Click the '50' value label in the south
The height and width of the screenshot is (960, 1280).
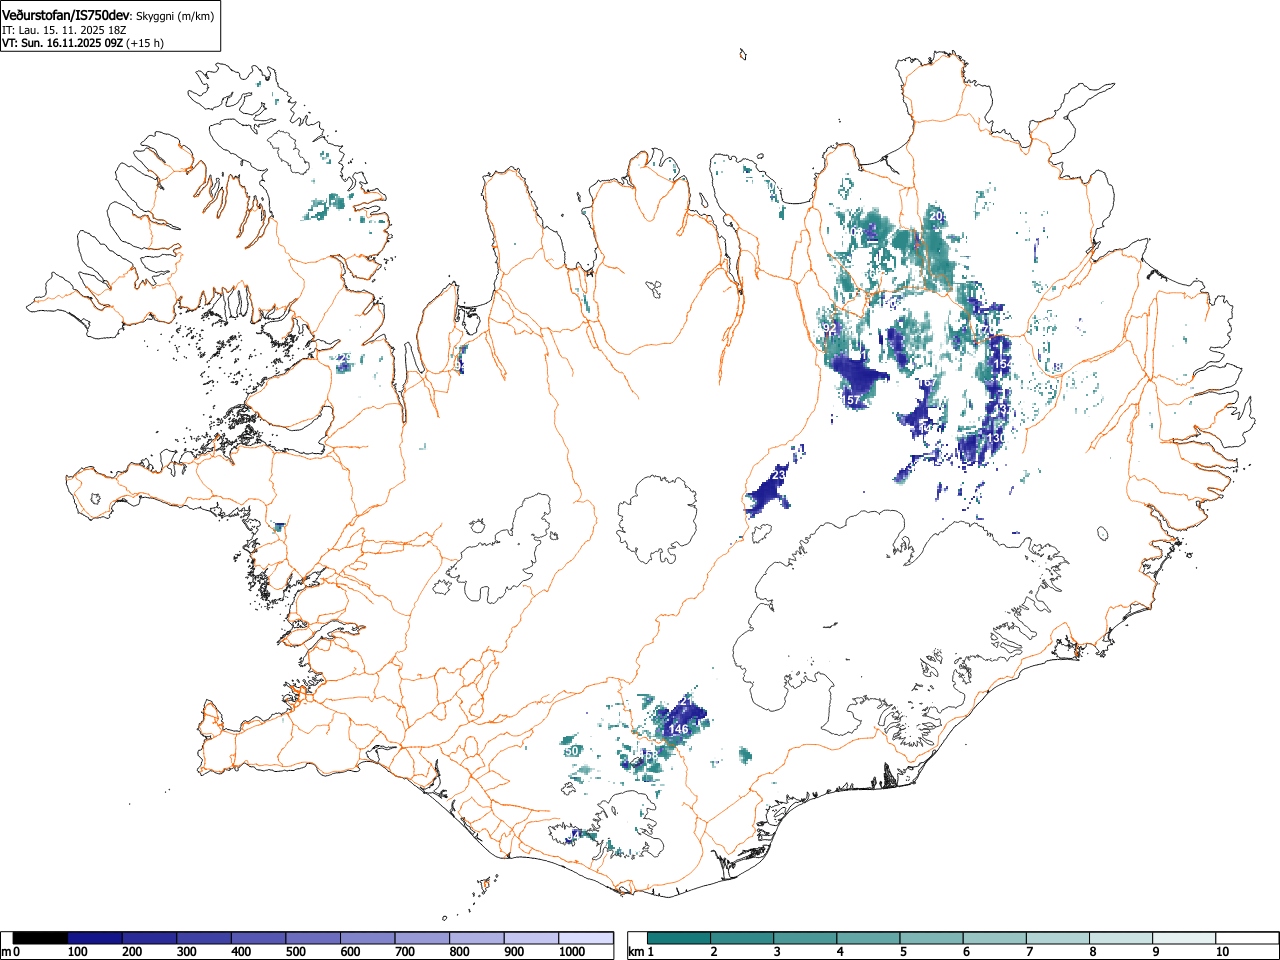572,751
